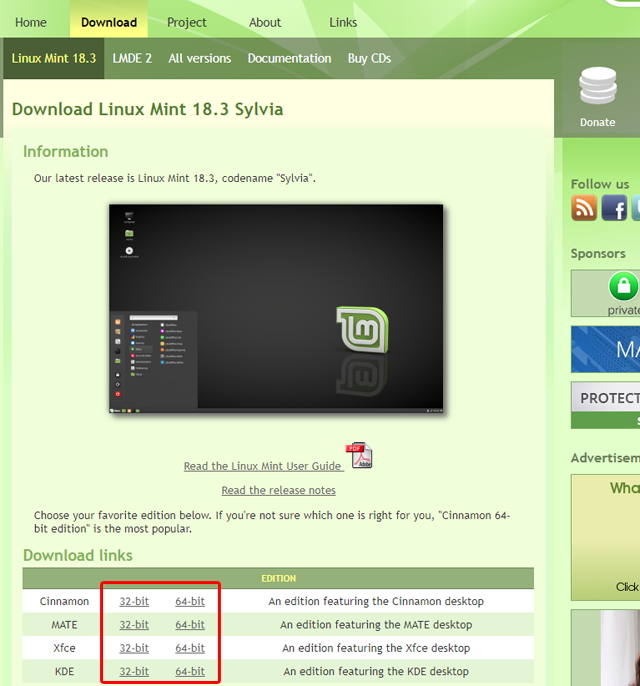
Task: Download MATE 64-bit edition
Action: (190, 625)
